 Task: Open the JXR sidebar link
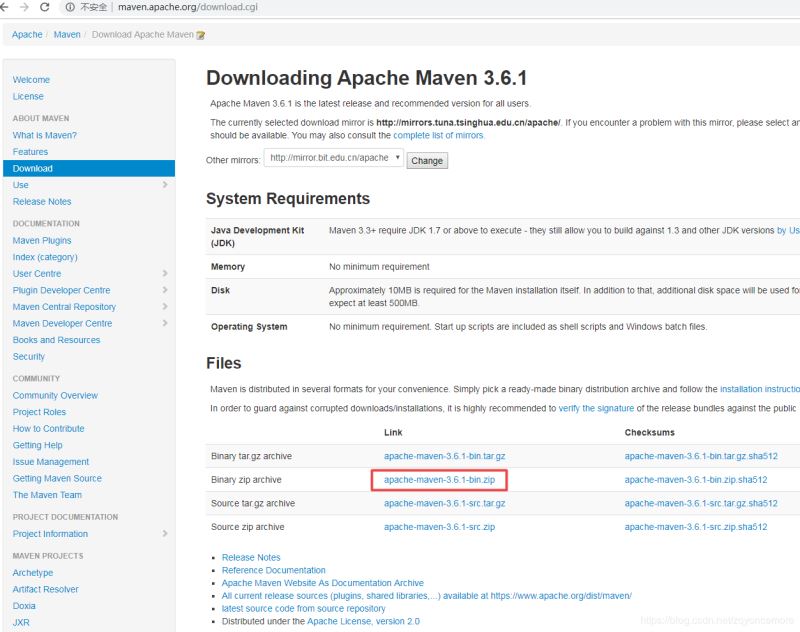21,622
